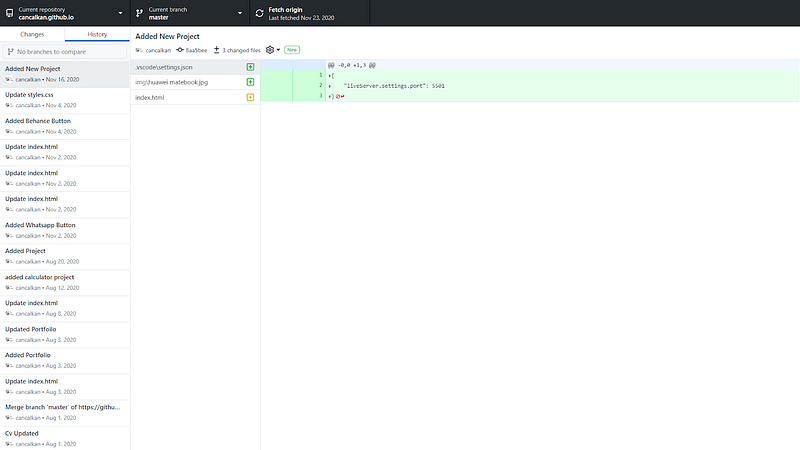Click the diff hunk header @@ -0,0 +1,3 @@
The width and height of the screenshot is (800, 450).
(x=352, y=65)
